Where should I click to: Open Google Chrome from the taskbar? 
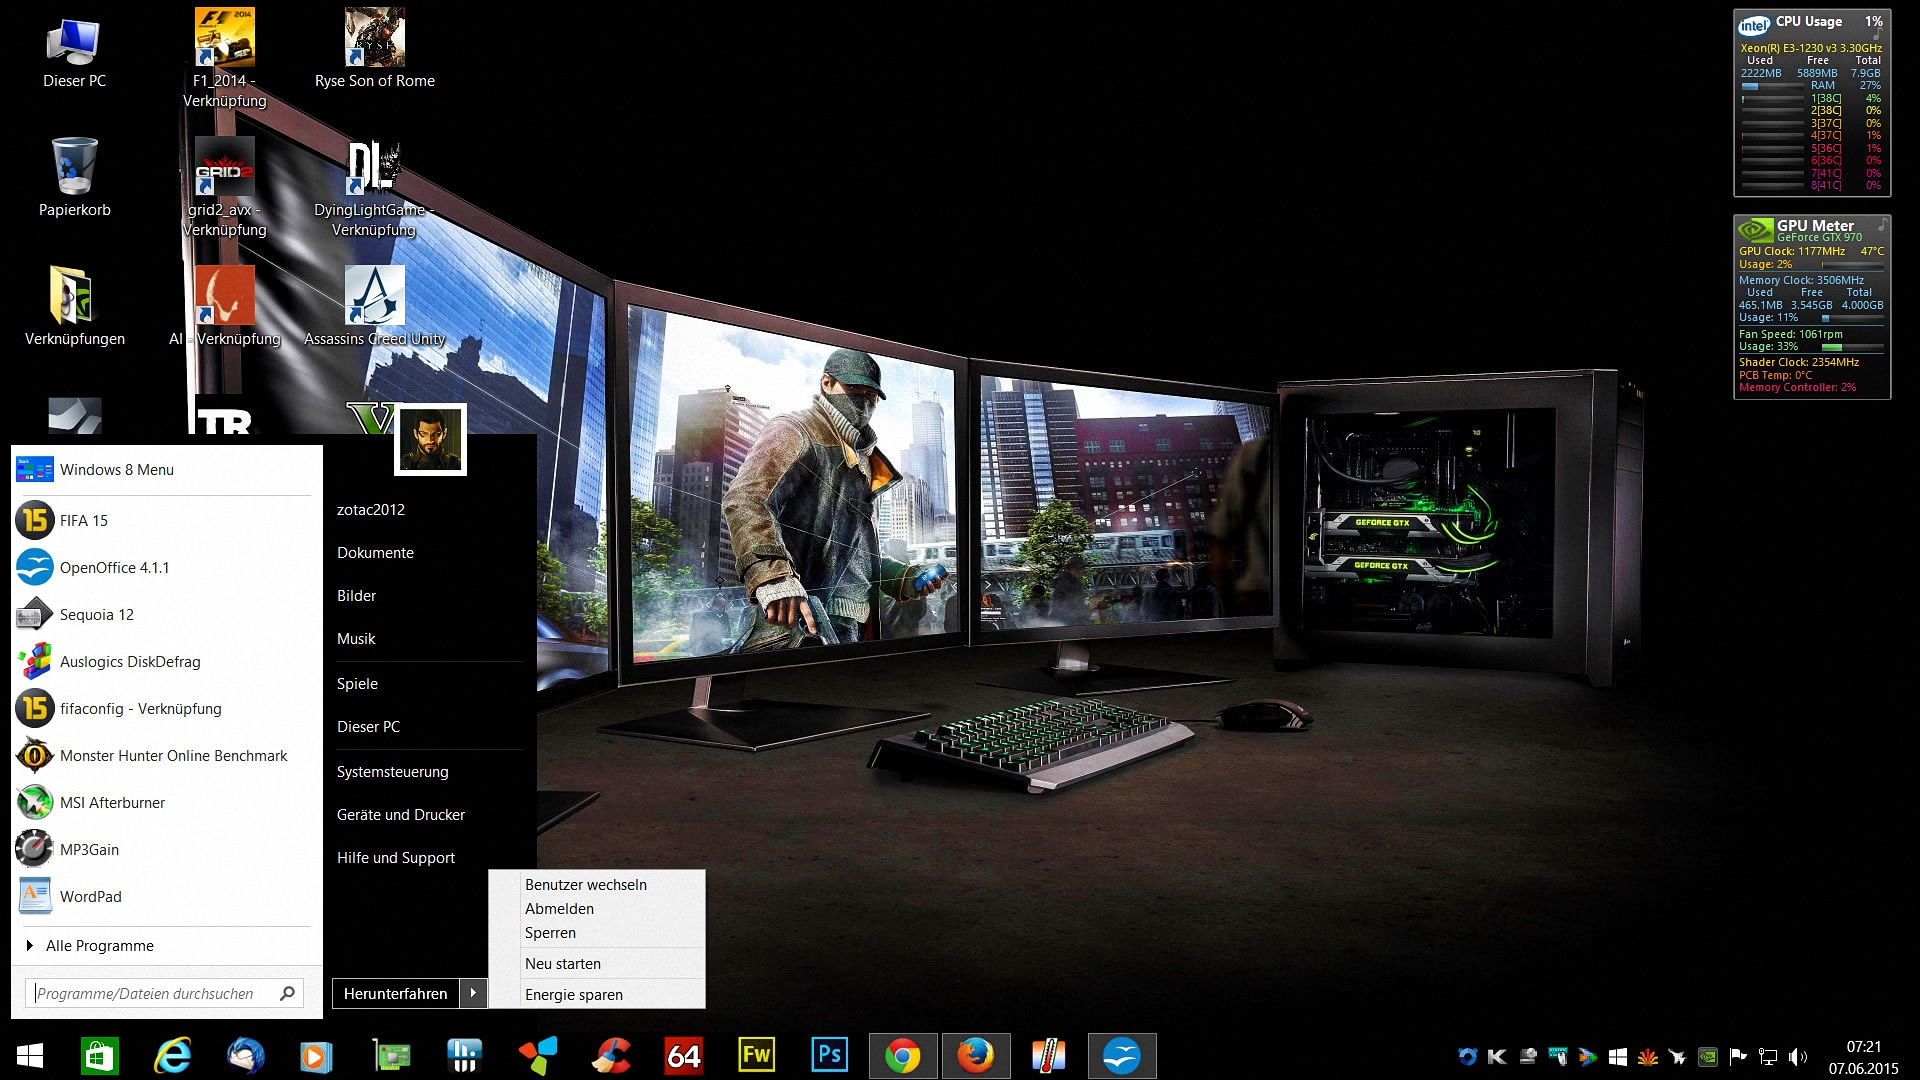click(902, 1056)
